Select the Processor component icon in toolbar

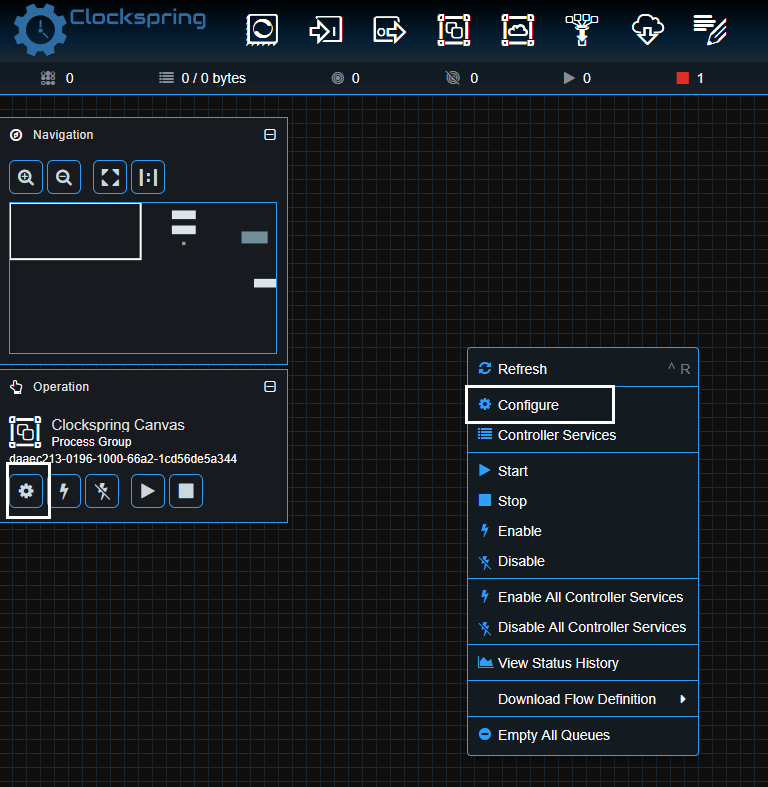[x=262, y=30]
